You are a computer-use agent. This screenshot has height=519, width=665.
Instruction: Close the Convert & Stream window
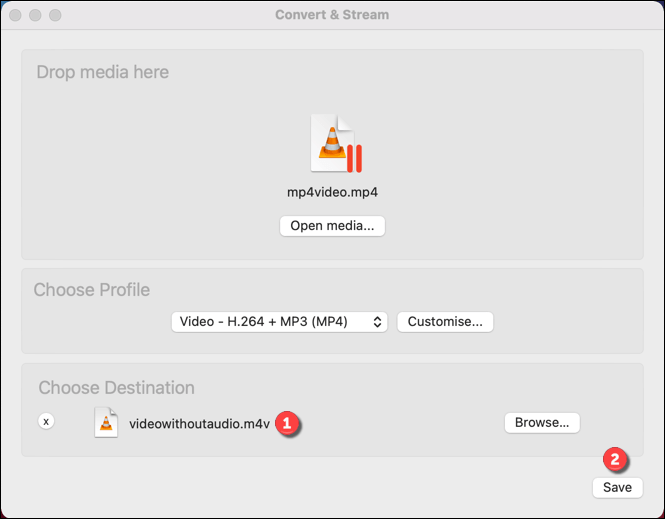[17, 16]
